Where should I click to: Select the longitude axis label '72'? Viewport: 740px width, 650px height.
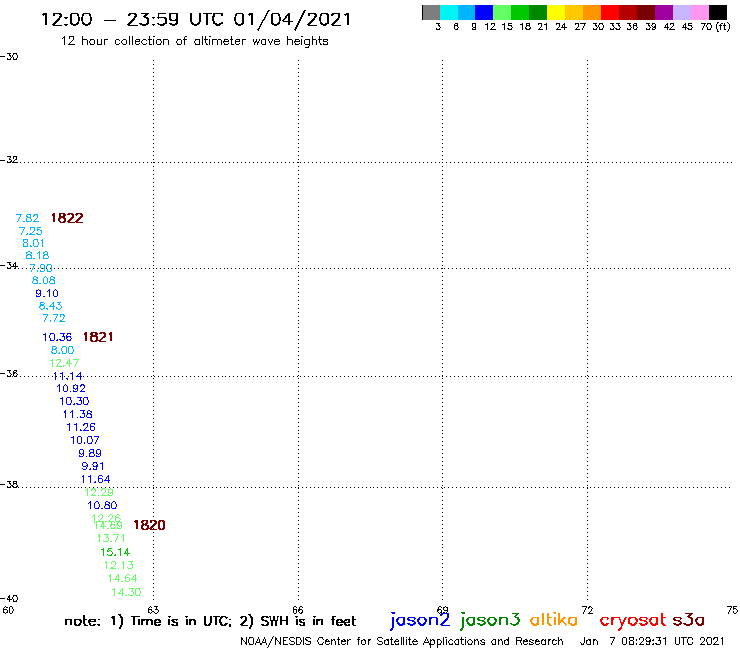coord(587,610)
